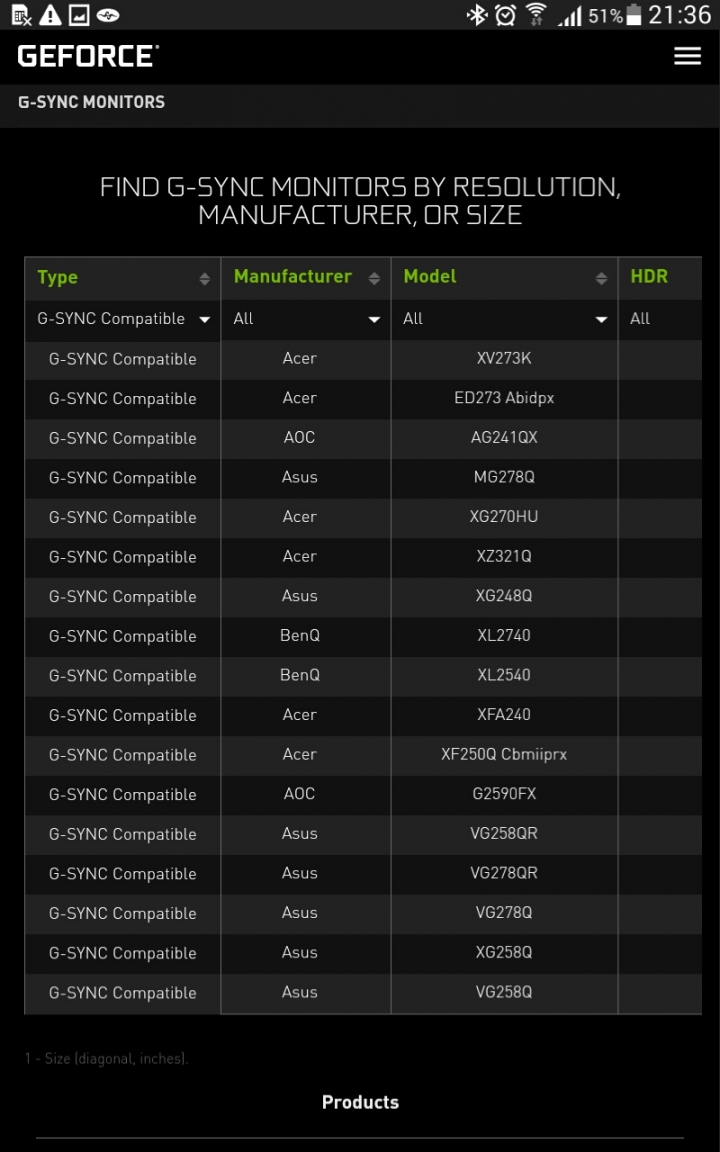Tap the Wi-Fi status icon
The image size is (720, 1152).
coord(536,15)
